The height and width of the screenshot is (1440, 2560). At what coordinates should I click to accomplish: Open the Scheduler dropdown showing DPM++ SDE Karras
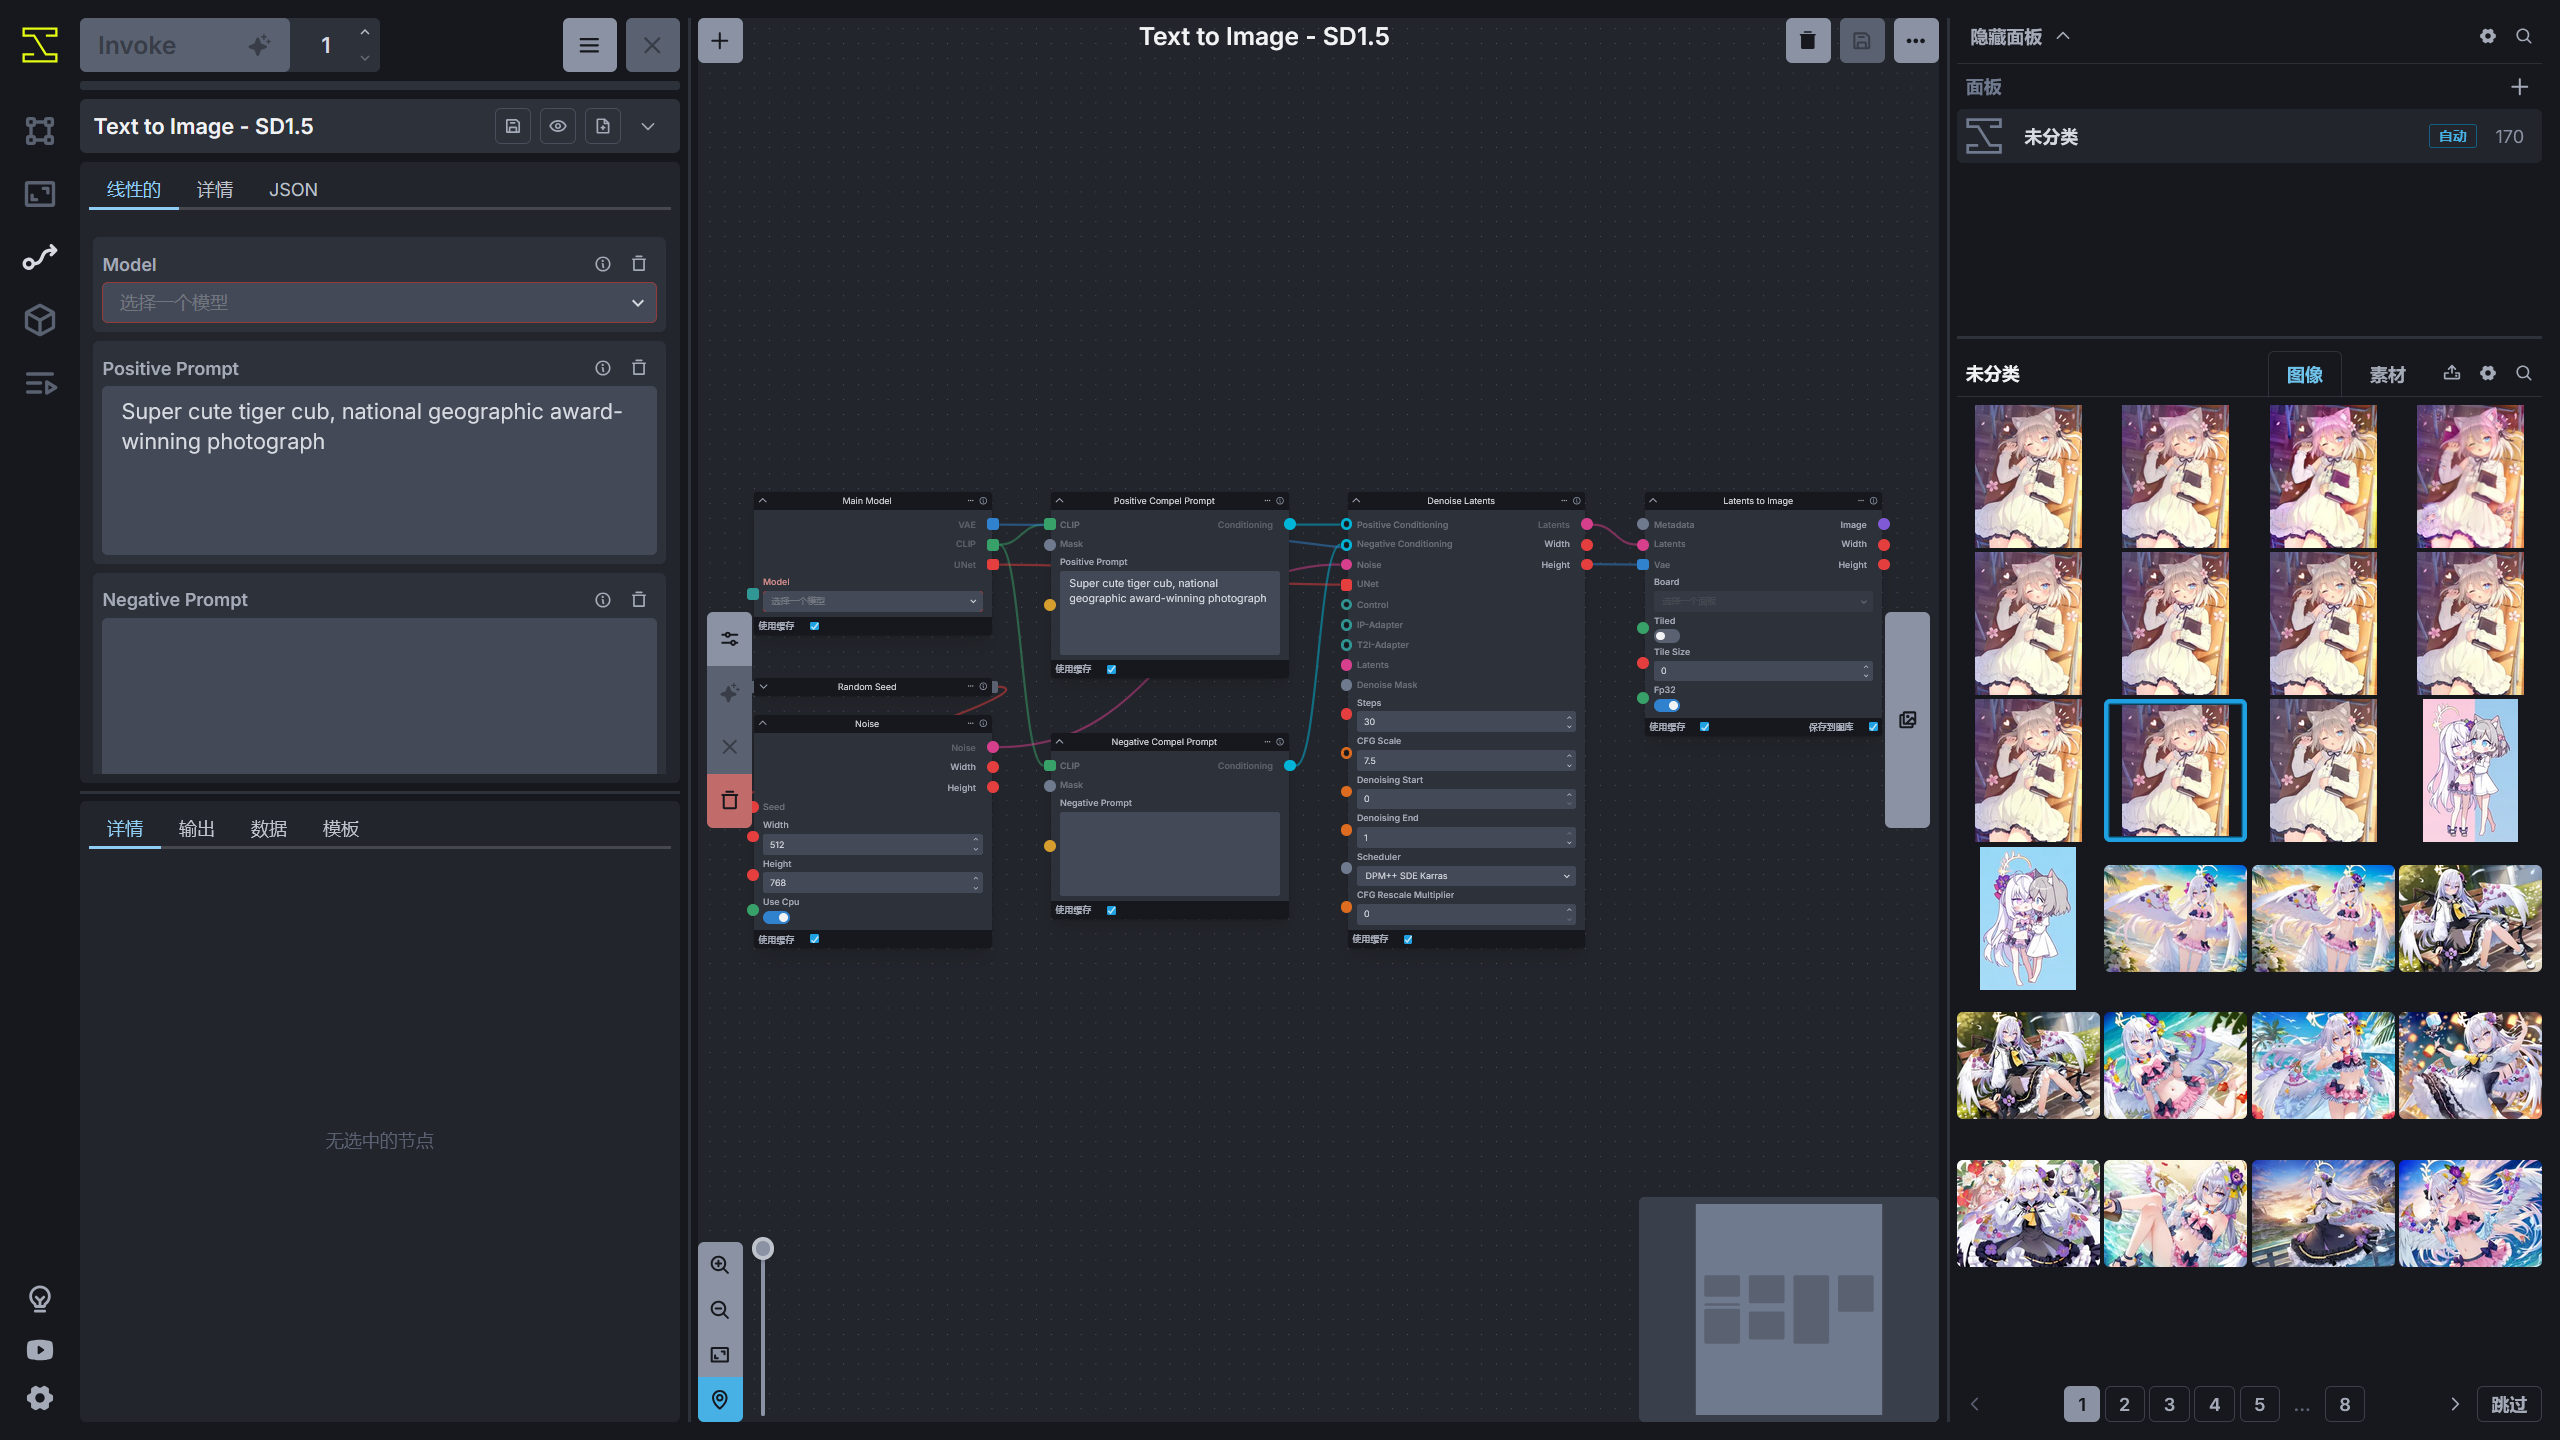(1465, 875)
